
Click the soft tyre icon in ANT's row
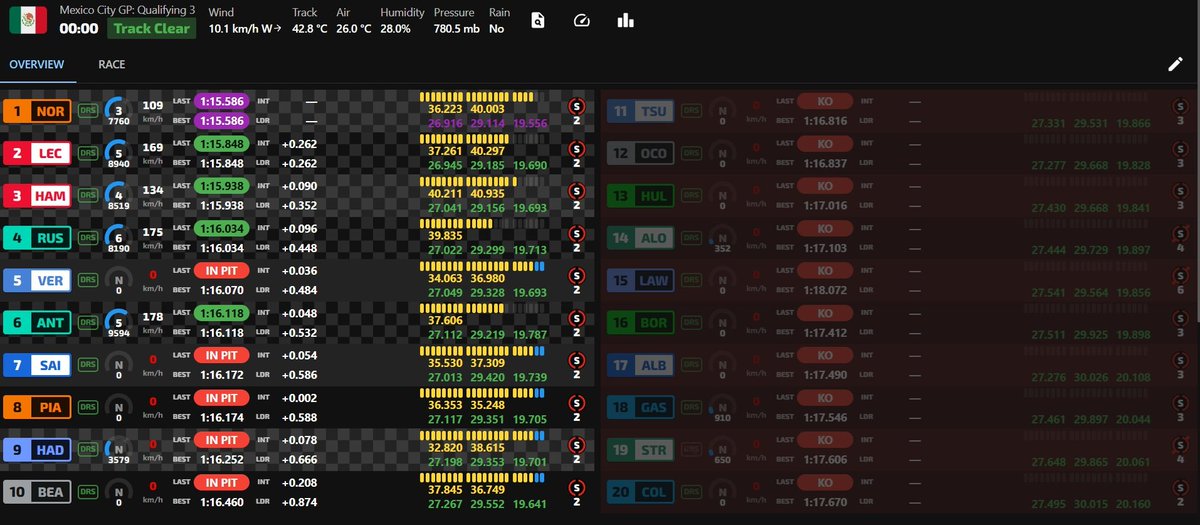click(x=577, y=316)
